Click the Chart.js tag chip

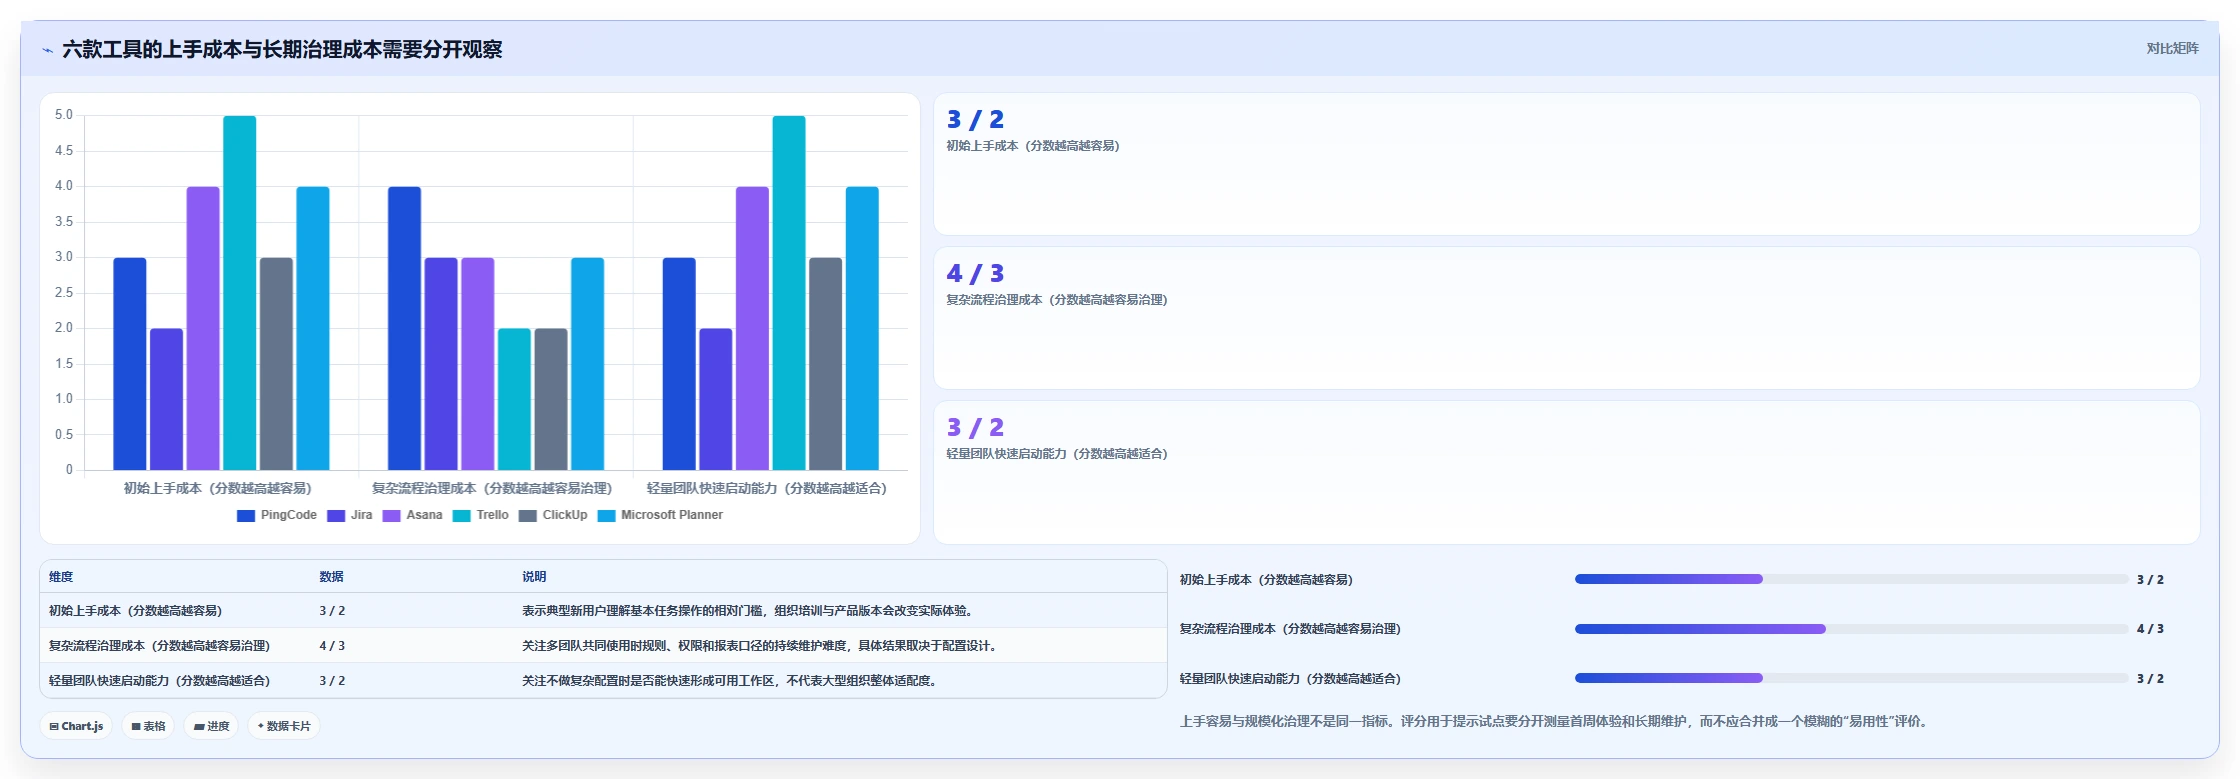[x=76, y=726]
